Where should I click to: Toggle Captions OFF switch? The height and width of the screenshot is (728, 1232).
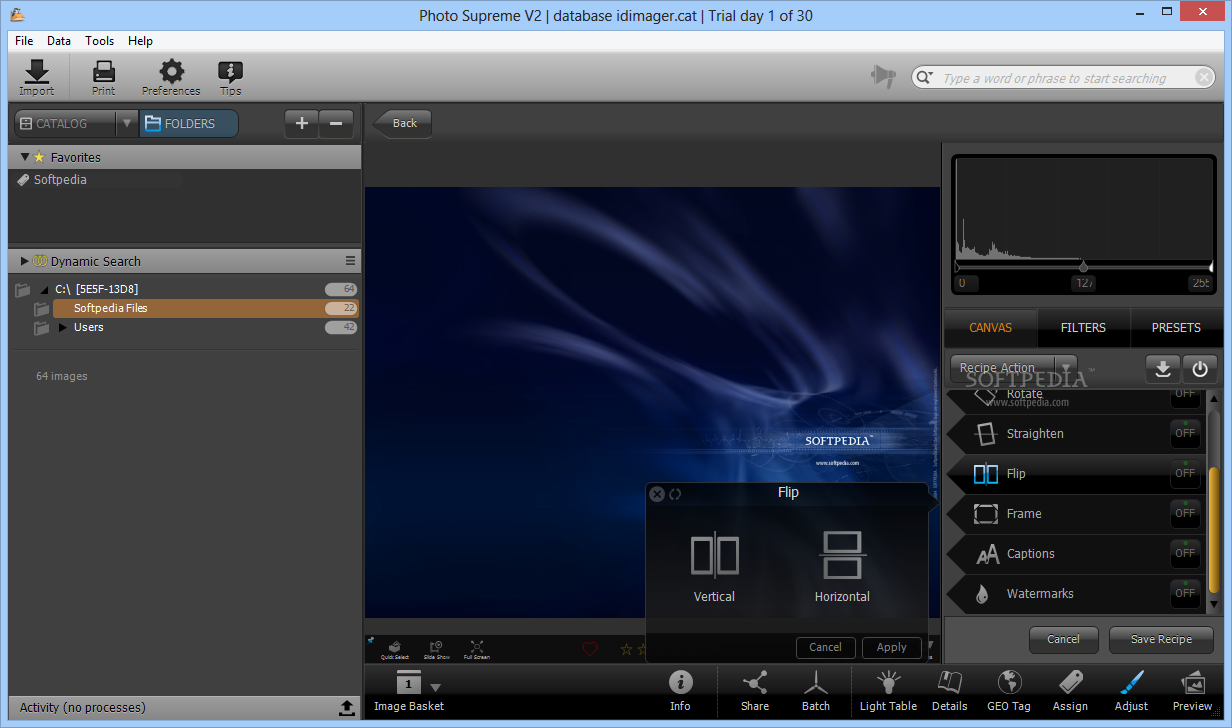[1185, 554]
